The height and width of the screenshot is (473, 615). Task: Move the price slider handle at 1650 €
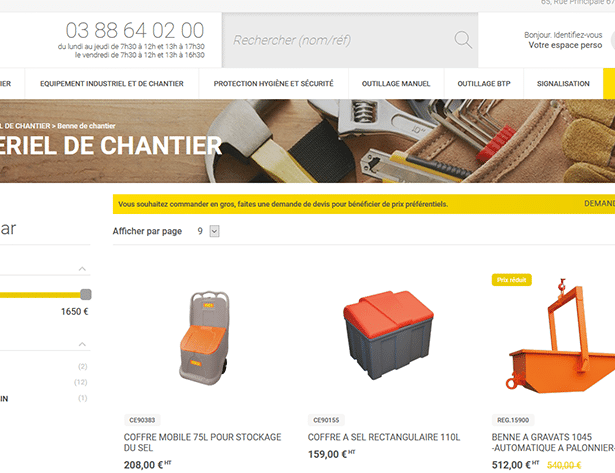pos(86,294)
